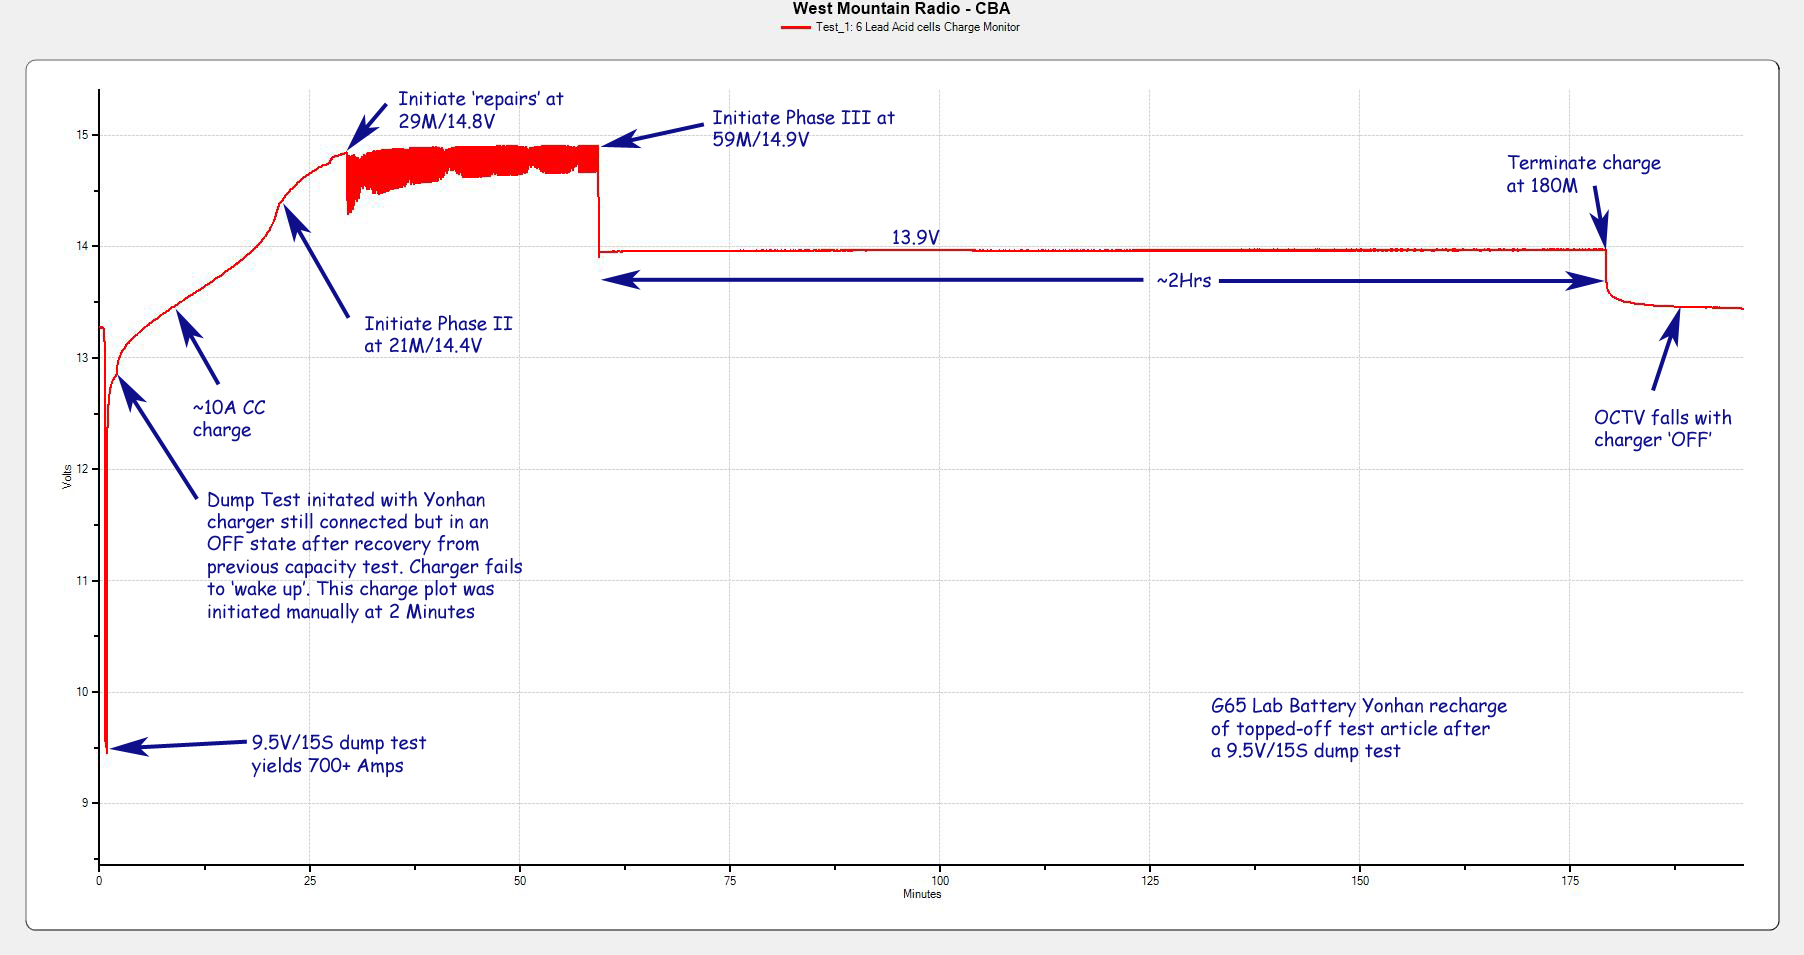Viewport: 1804px width, 955px height.
Task: Select the ~10A CC charge label
Action: pos(228,418)
